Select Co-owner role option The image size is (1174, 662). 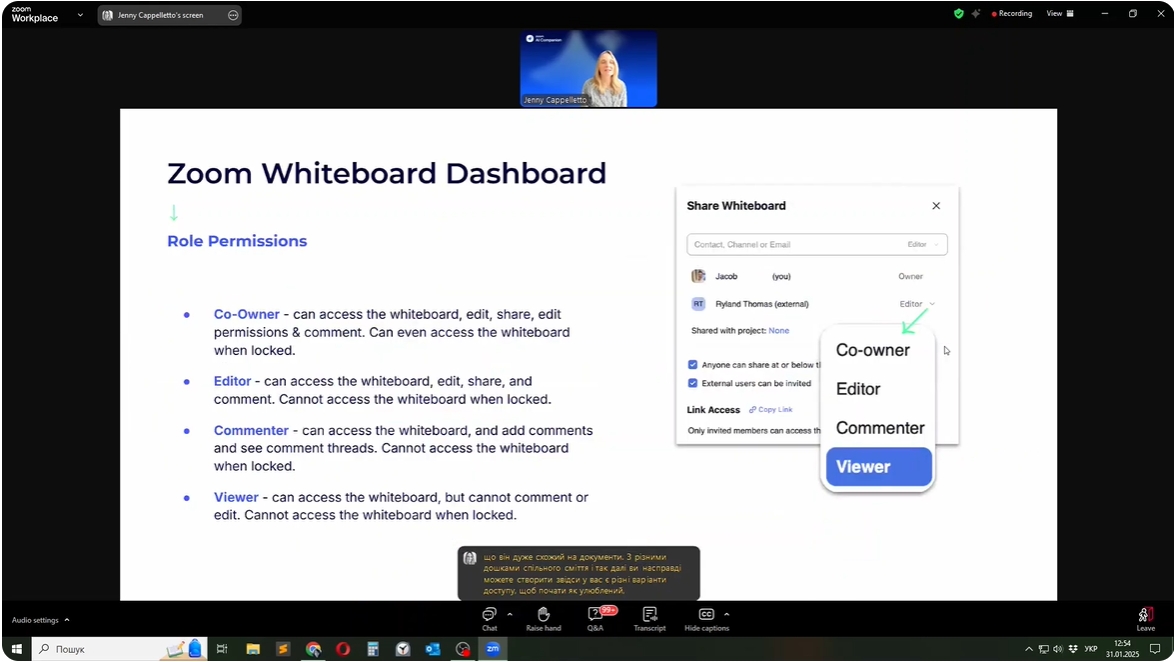(872, 350)
